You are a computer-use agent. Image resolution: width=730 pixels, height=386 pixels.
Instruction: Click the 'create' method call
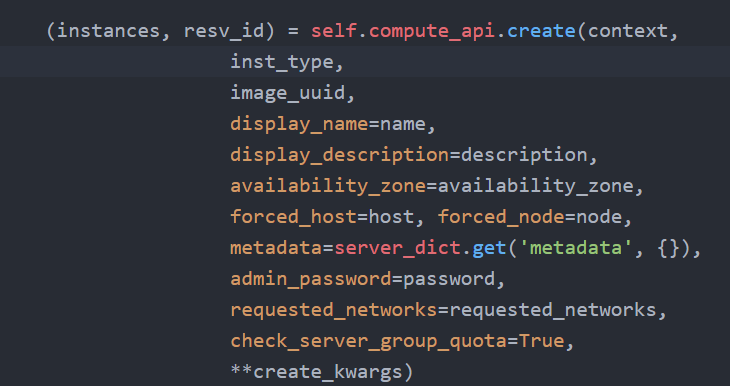click(541, 31)
